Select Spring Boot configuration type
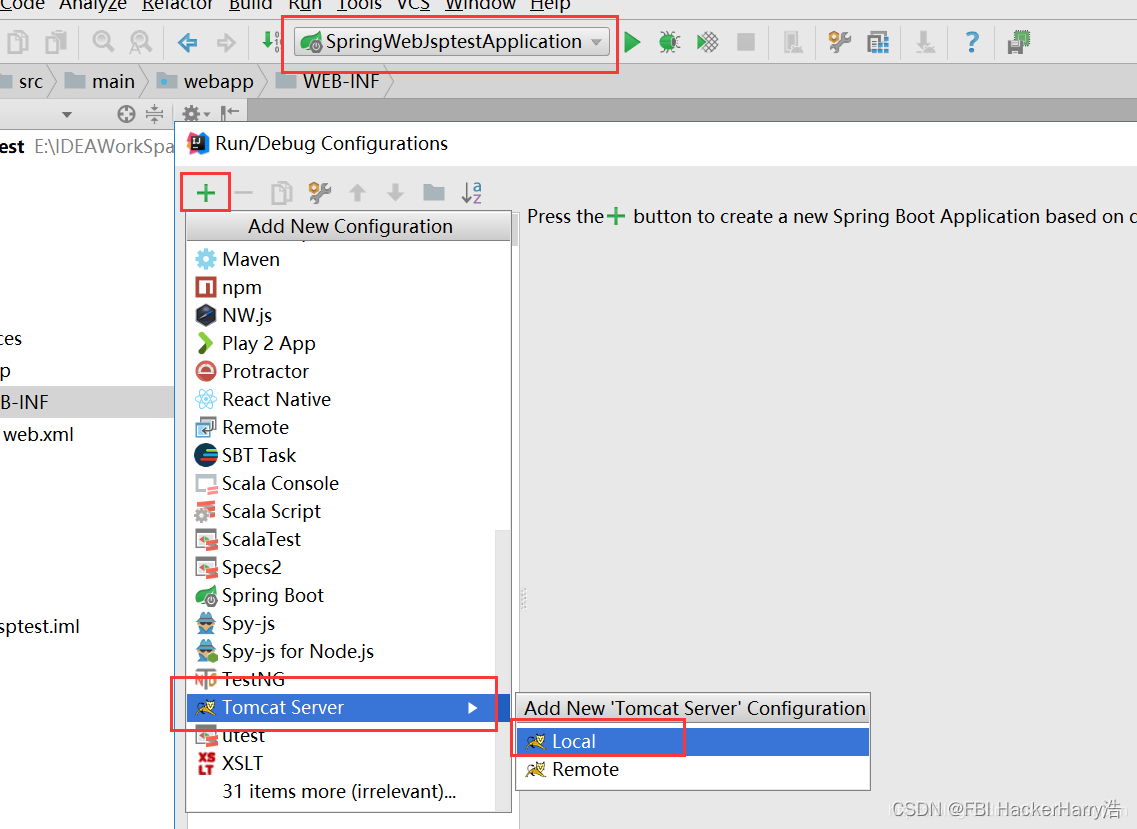The width and height of the screenshot is (1137, 829). 342,595
